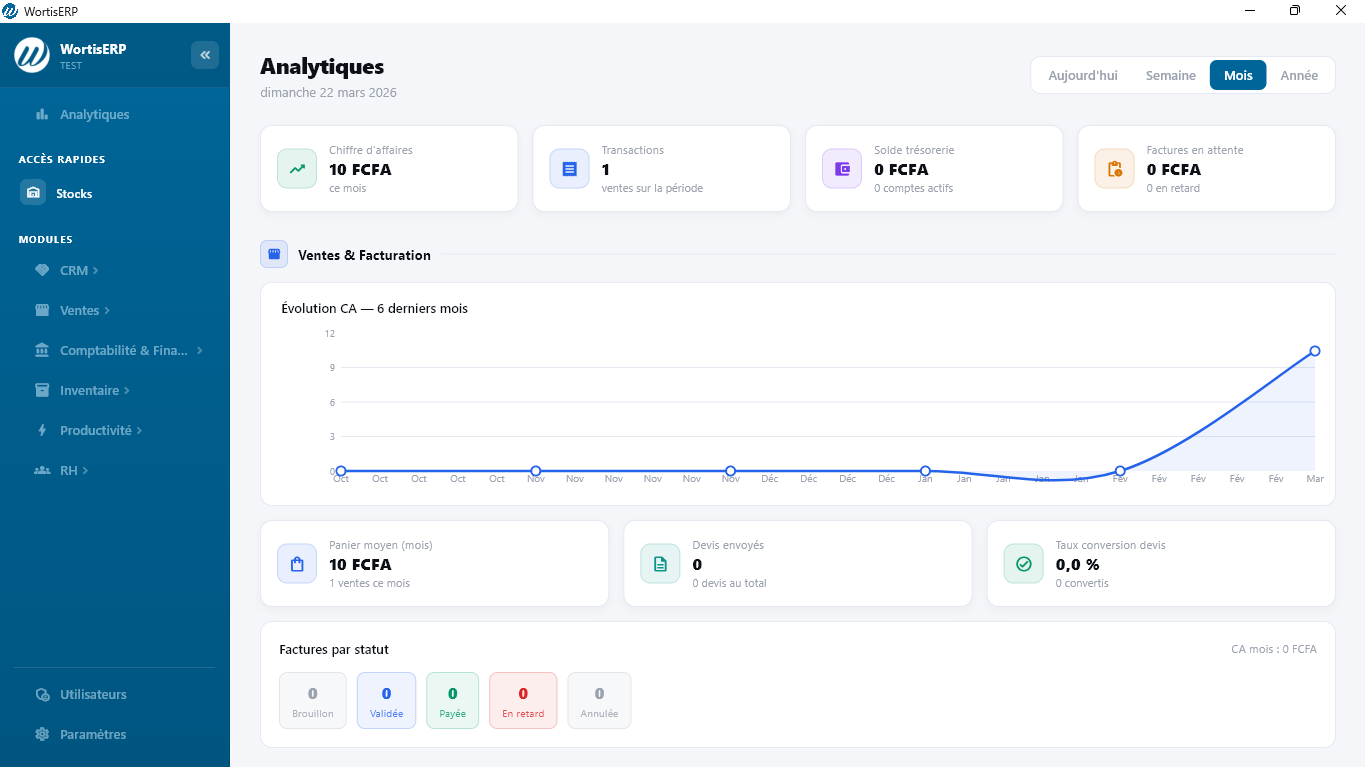The image size is (1365, 767).
Task: Click the red En retard status badge
Action: point(523,701)
